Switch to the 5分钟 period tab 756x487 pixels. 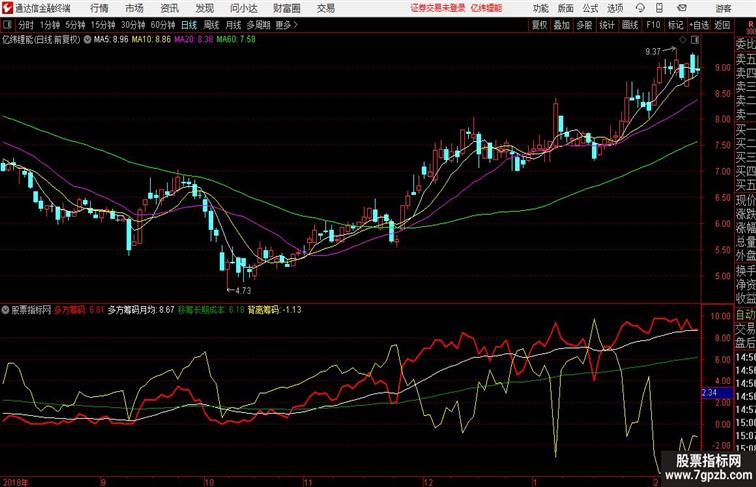[x=75, y=25]
